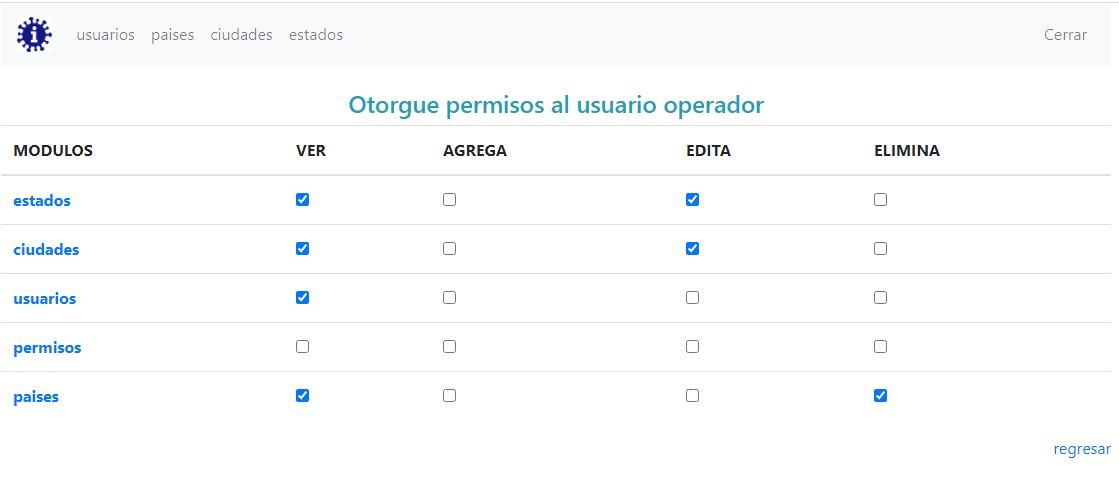Enable AGREGA permission for paises
Image resolution: width=1119 pixels, height=477 pixels.
click(449, 396)
